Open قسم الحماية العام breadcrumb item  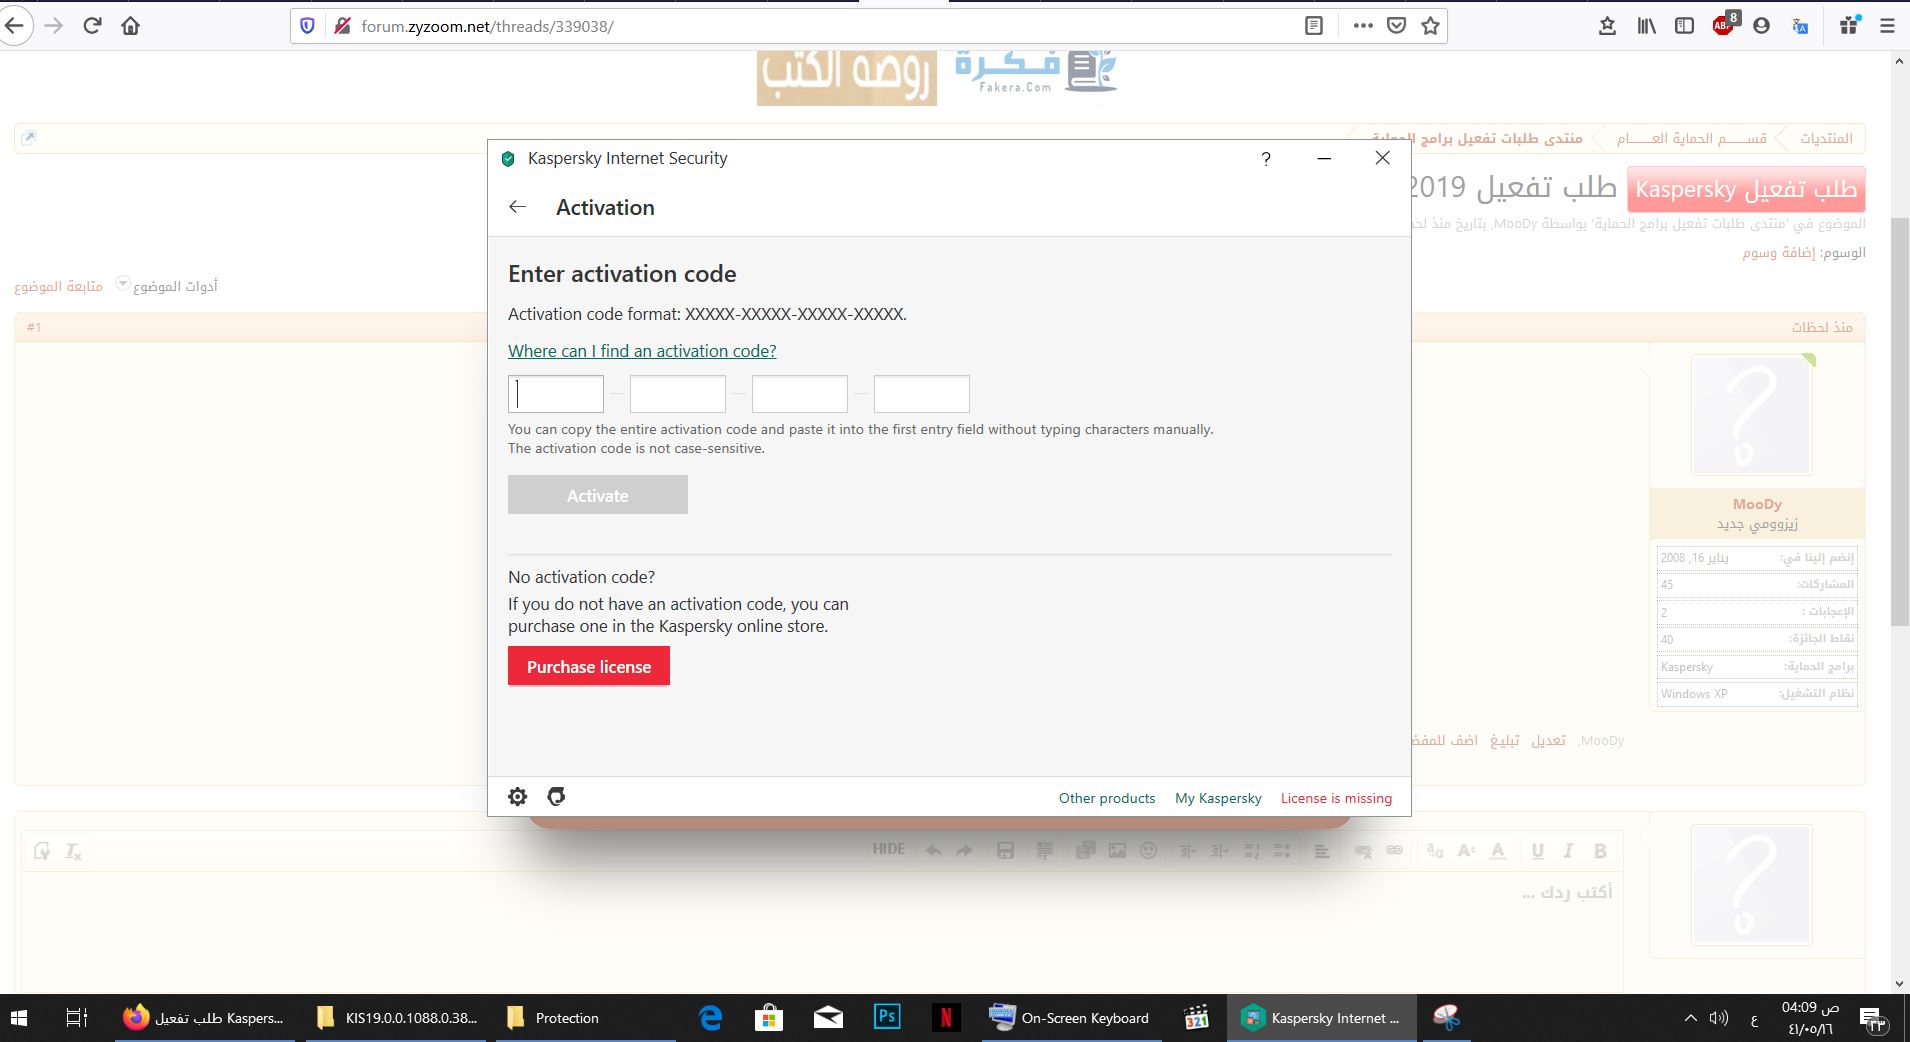pyautogui.click(x=1691, y=138)
